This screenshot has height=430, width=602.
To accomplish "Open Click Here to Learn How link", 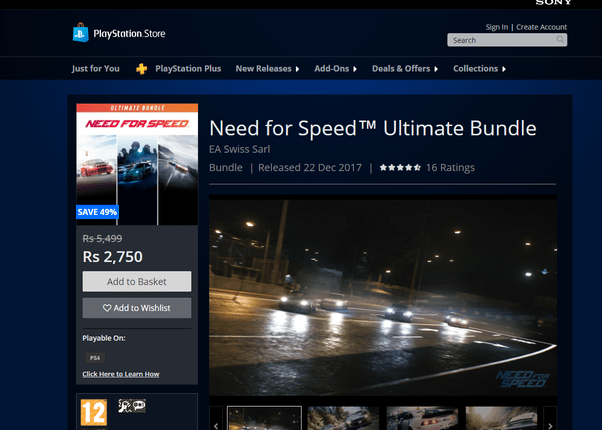I will (121, 374).
